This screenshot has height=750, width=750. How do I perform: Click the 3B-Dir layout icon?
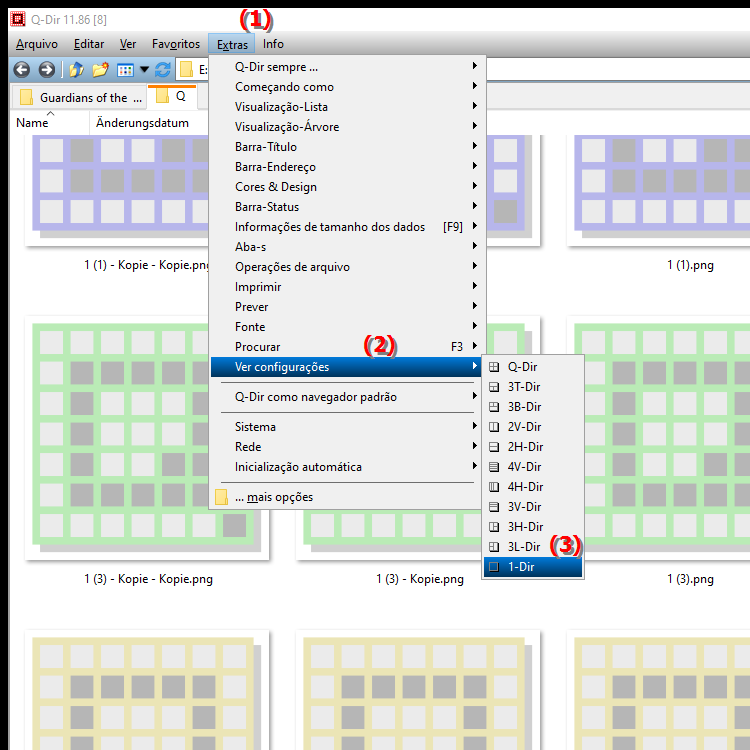point(494,407)
